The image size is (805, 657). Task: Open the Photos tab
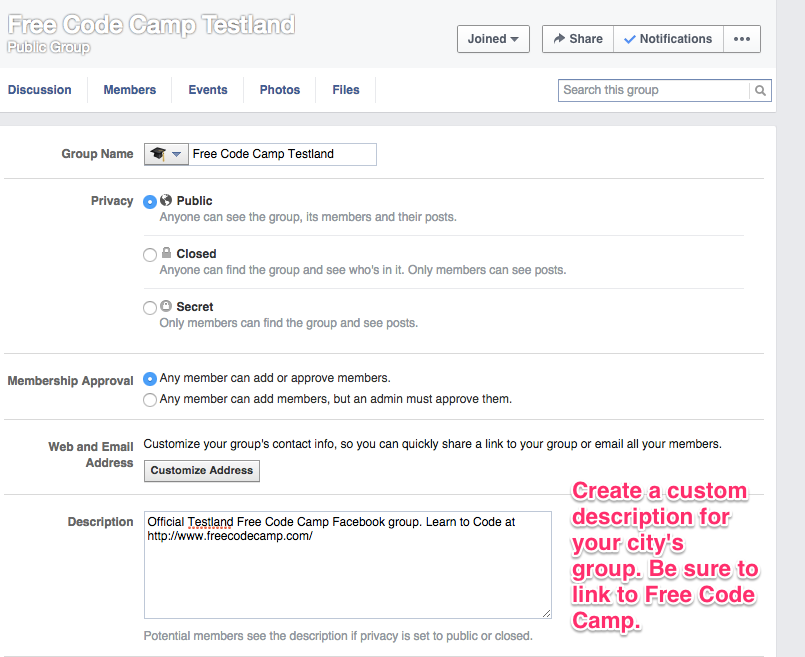point(280,89)
